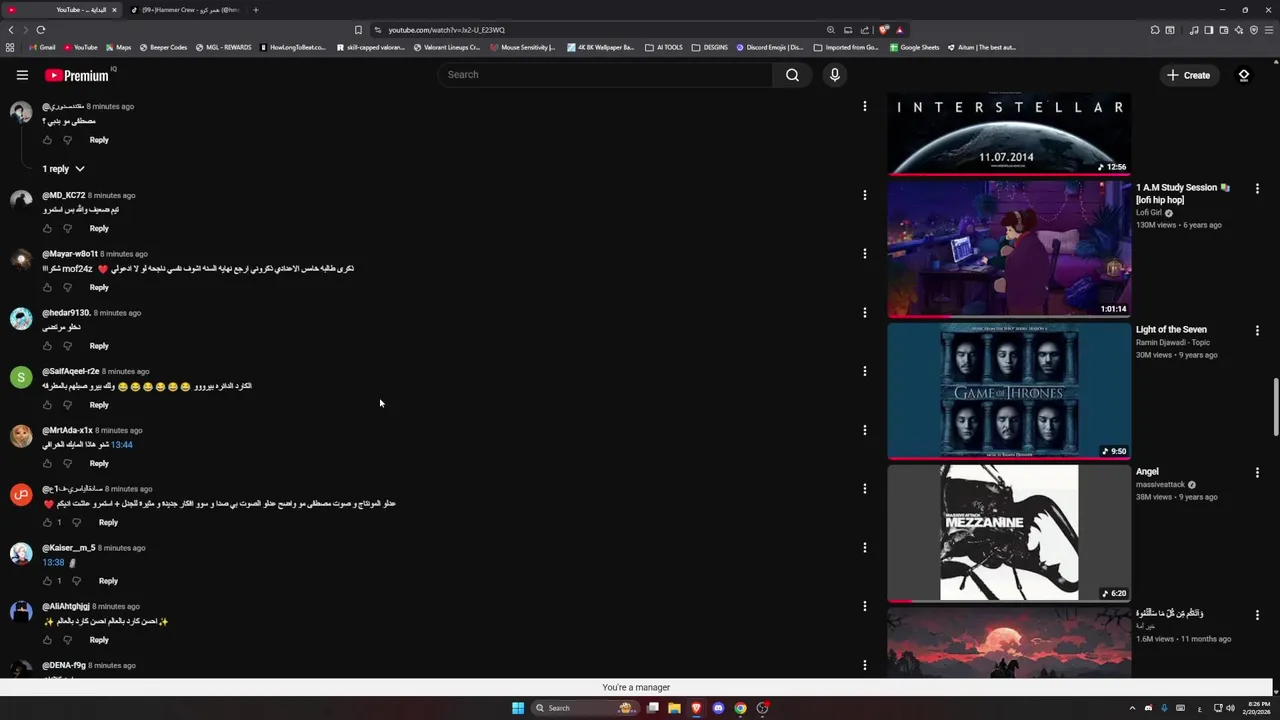The image size is (1280, 720).
Task: Dislike the comment by @MD_KC72
Action: [68, 229]
